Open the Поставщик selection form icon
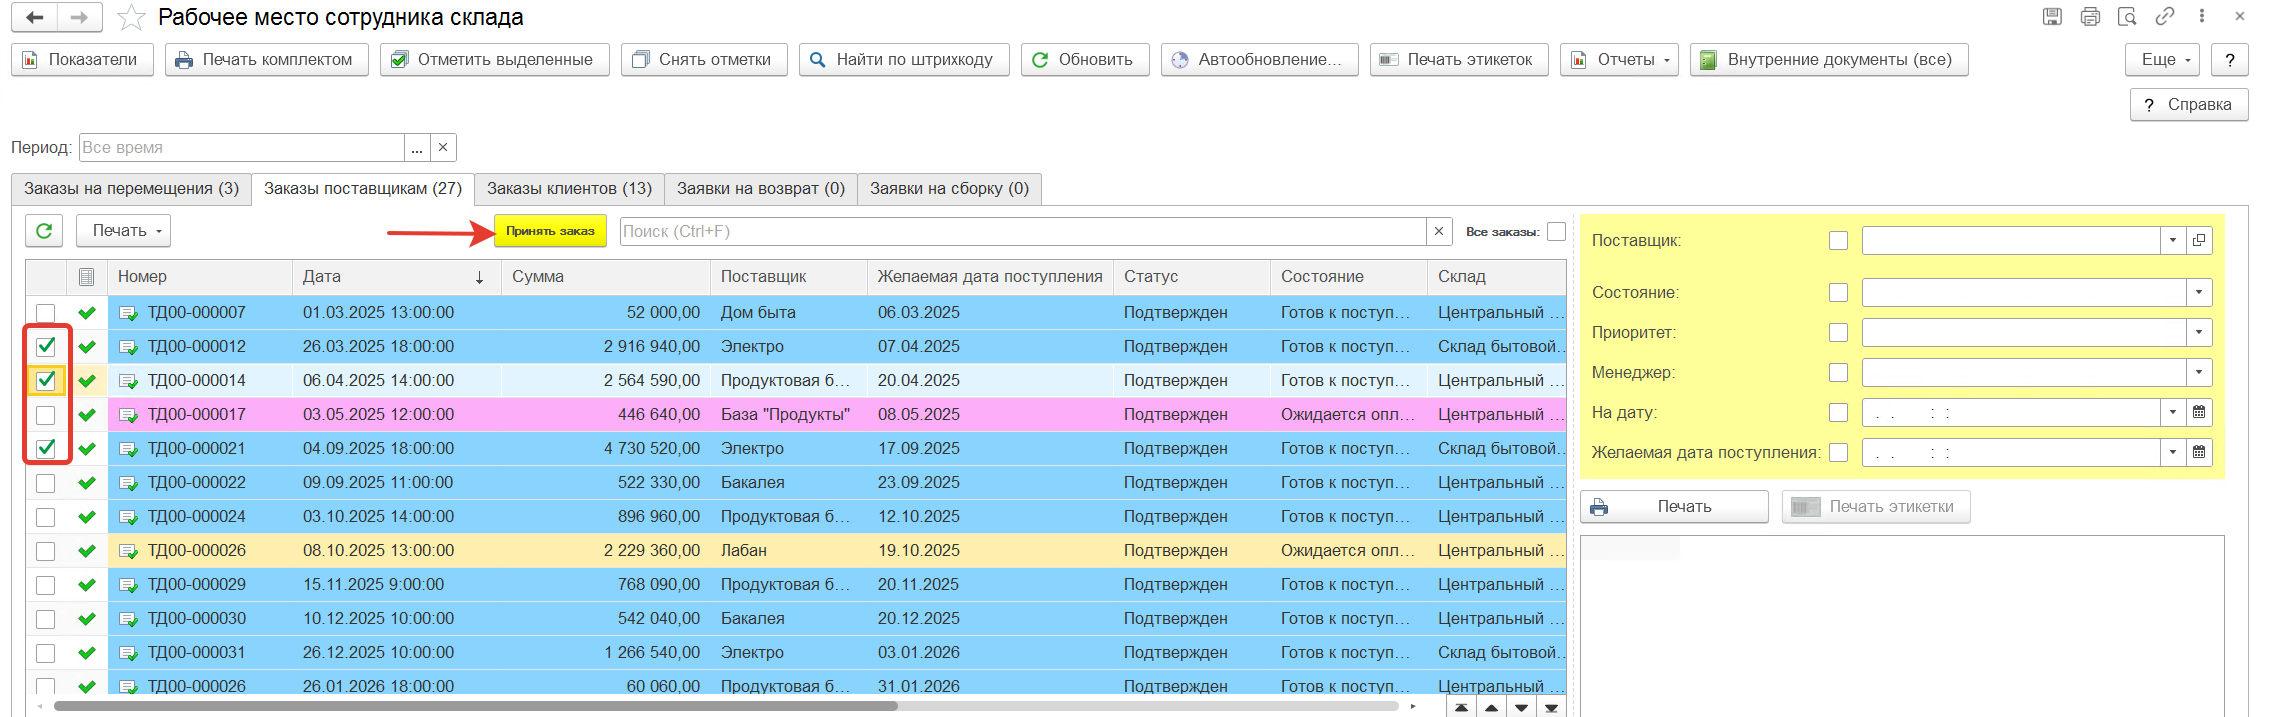Screen dimensions: 2270x717 click(x=2199, y=240)
